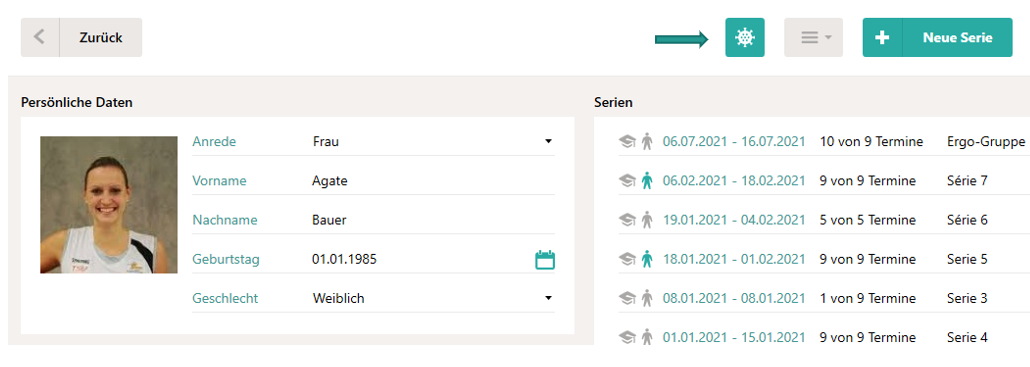Click graduation cap icon in Serie 5 row
The image size is (1030, 367).
(627, 259)
